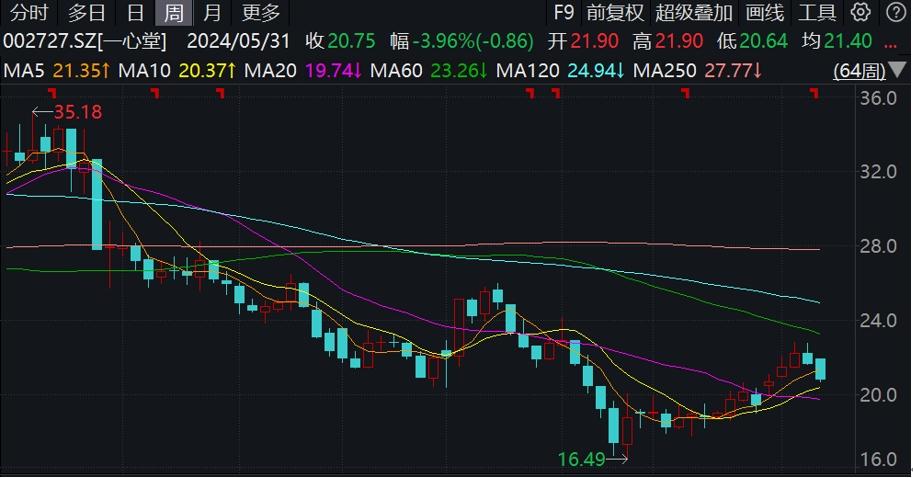Open the 更多 periods dropdown
Image resolution: width=913 pixels, height=478 pixels.
[262, 13]
